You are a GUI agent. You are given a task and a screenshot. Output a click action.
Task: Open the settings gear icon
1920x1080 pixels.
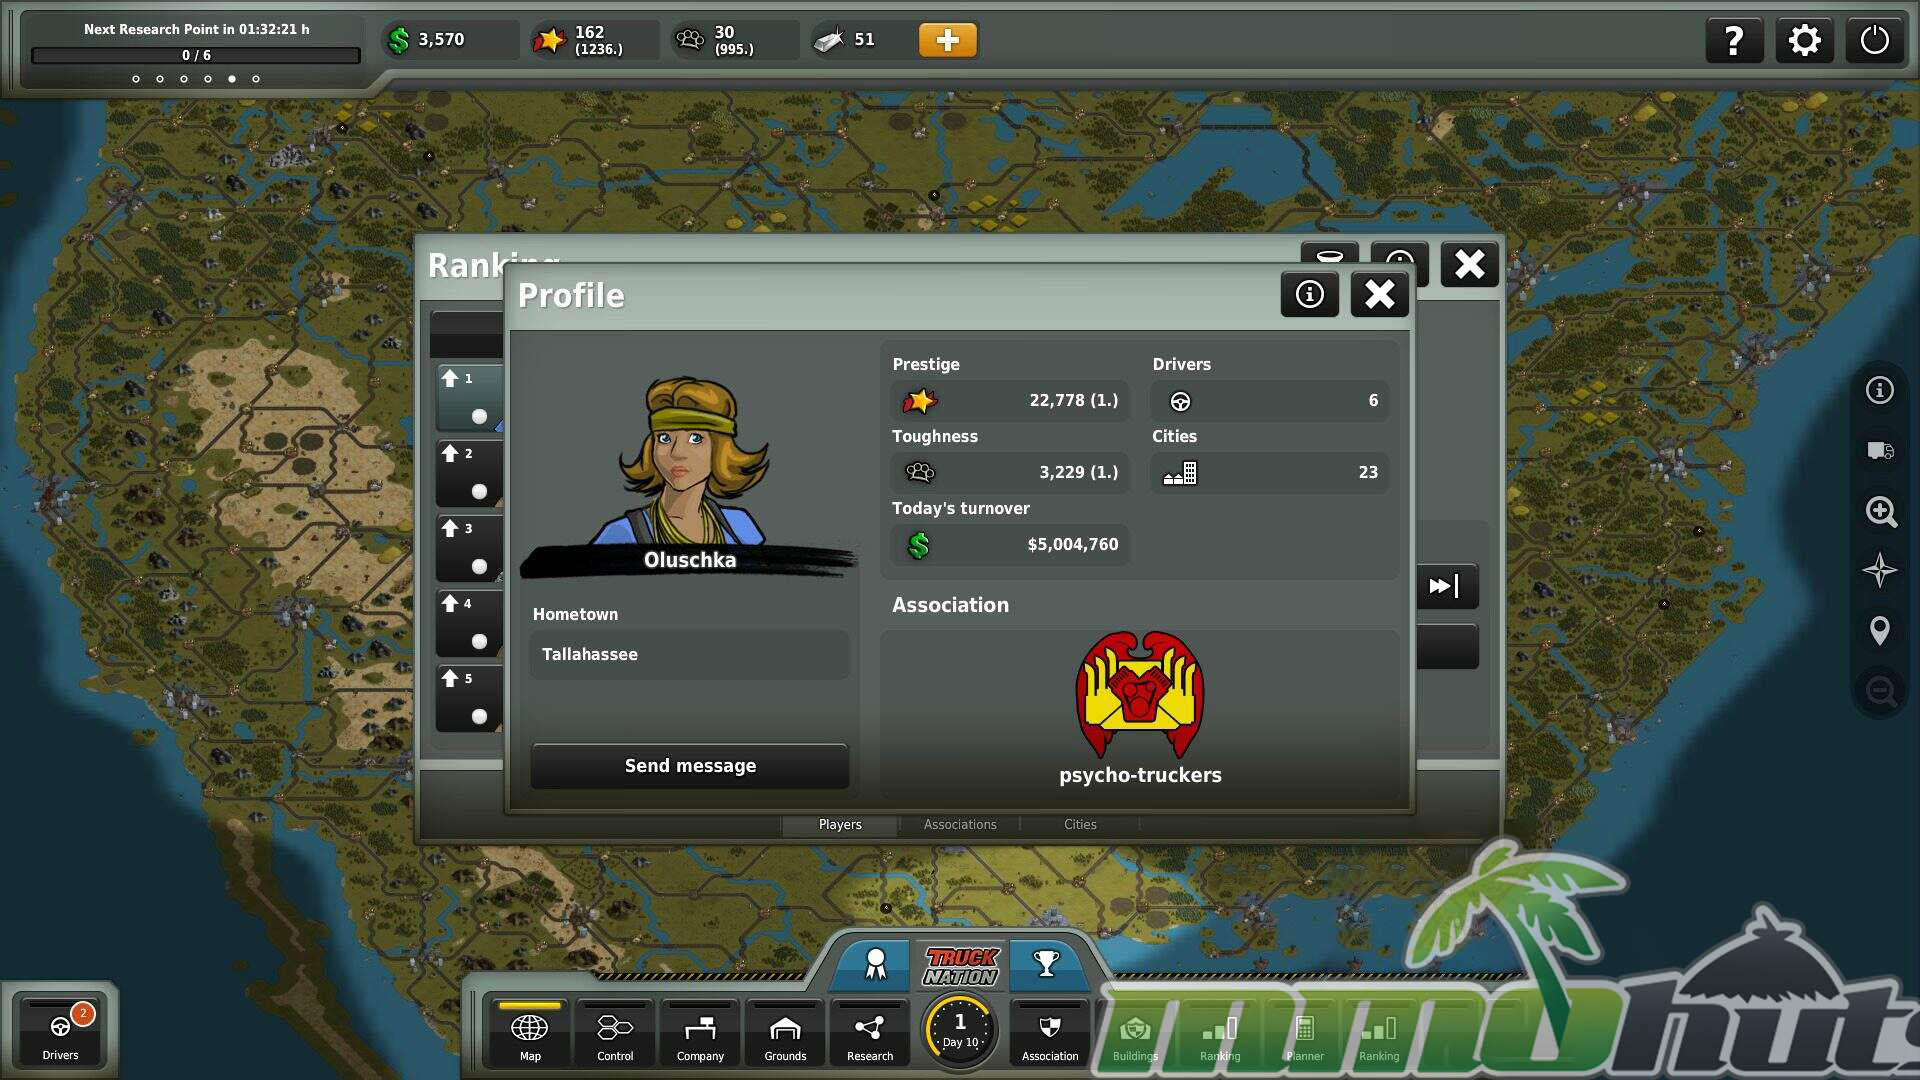click(x=1804, y=41)
